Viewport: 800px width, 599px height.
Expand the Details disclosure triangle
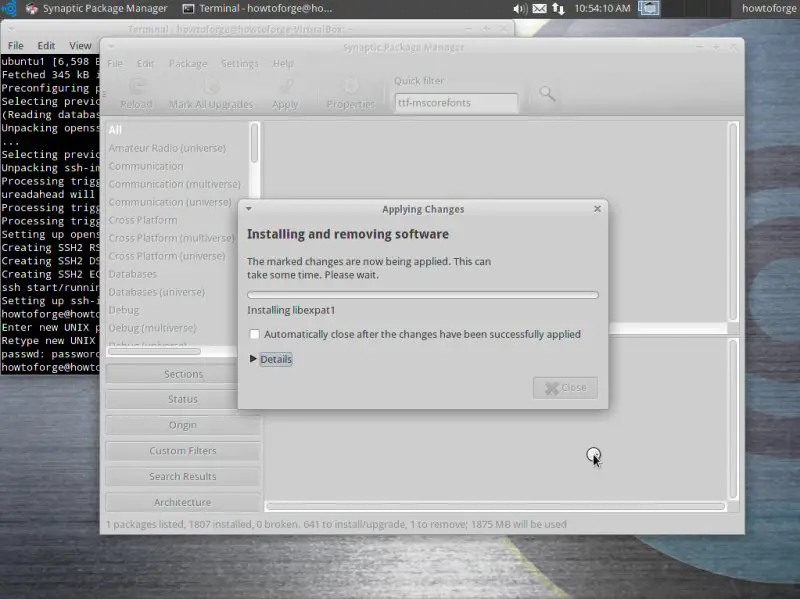253,359
